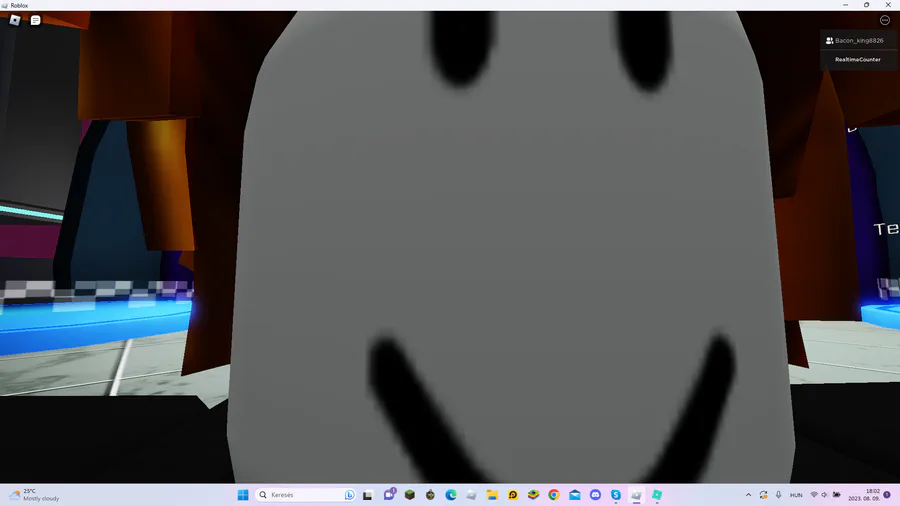Open the three-dots options menu

pyautogui.click(x=885, y=20)
